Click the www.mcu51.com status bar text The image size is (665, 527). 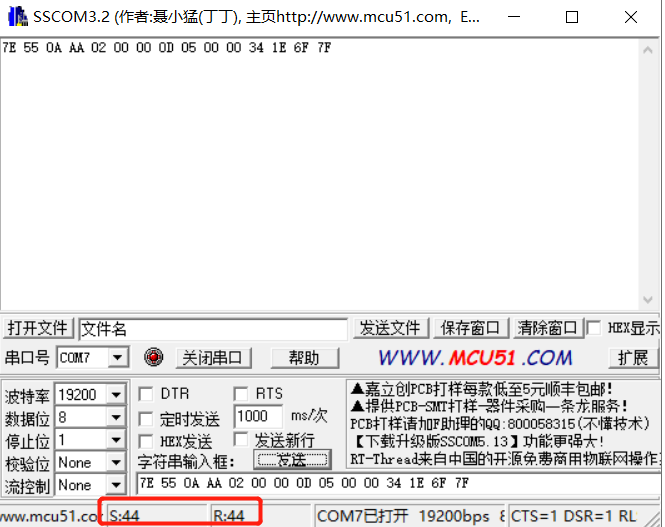(x=49, y=516)
